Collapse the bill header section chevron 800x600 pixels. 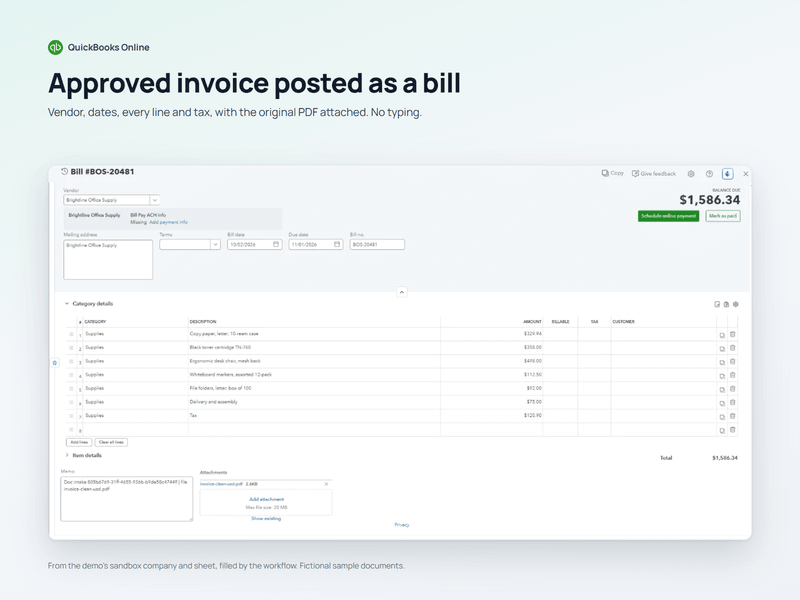402,292
